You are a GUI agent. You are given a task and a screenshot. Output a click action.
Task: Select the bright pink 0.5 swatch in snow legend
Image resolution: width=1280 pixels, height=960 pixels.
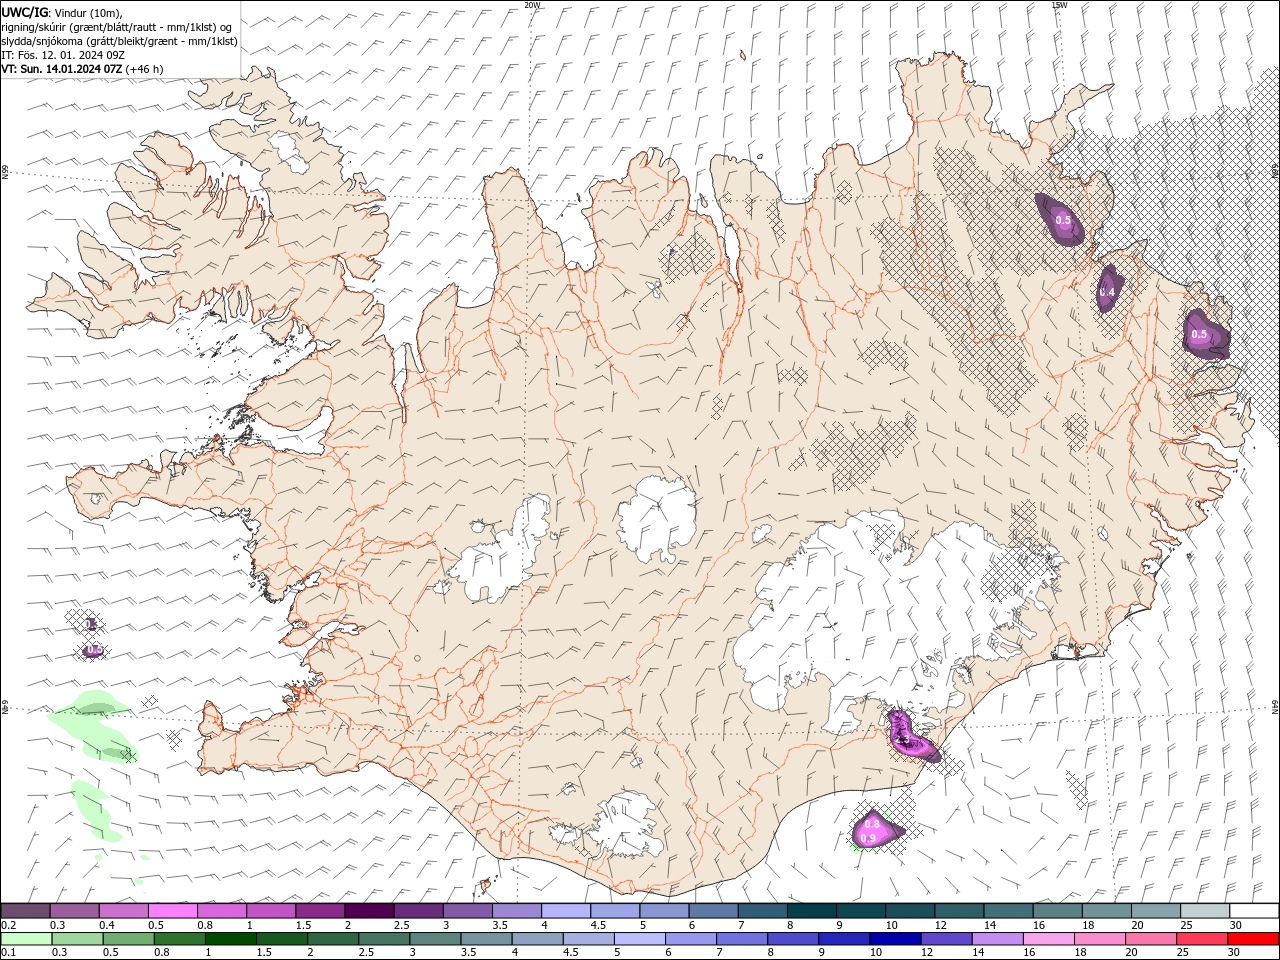pyautogui.click(x=172, y=911)
